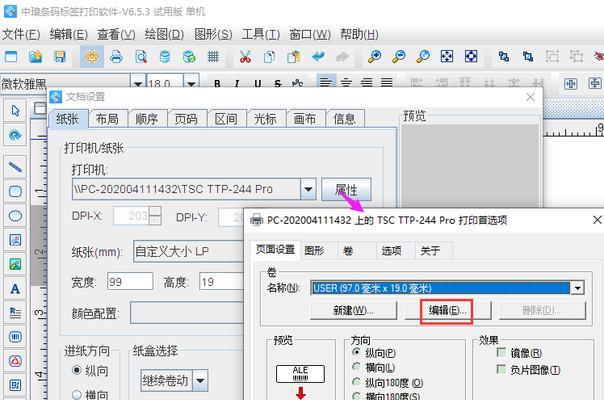Open the 窗口(W) menu
This screenshot has height=400, width=604.
point(310,34)
